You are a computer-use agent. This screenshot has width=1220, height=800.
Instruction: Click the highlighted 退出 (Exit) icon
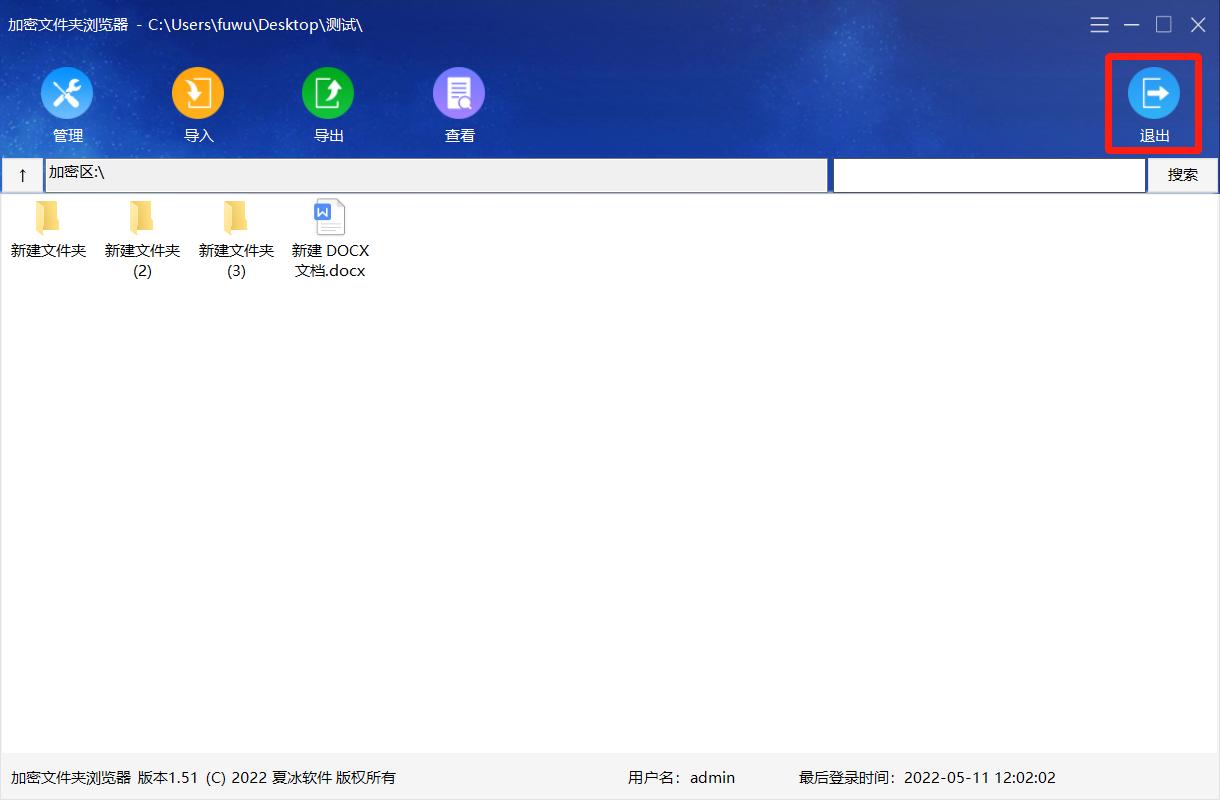coord(1154,103)
